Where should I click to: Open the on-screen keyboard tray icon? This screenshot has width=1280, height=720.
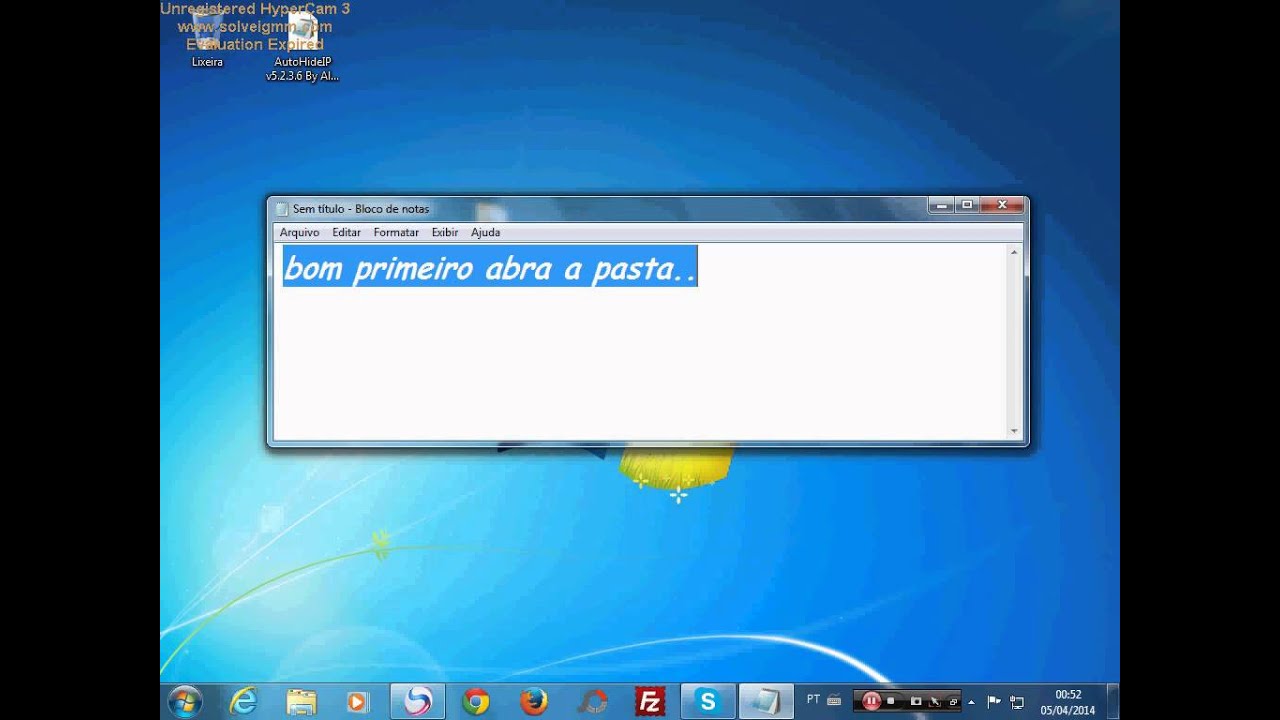pos(834,701)
